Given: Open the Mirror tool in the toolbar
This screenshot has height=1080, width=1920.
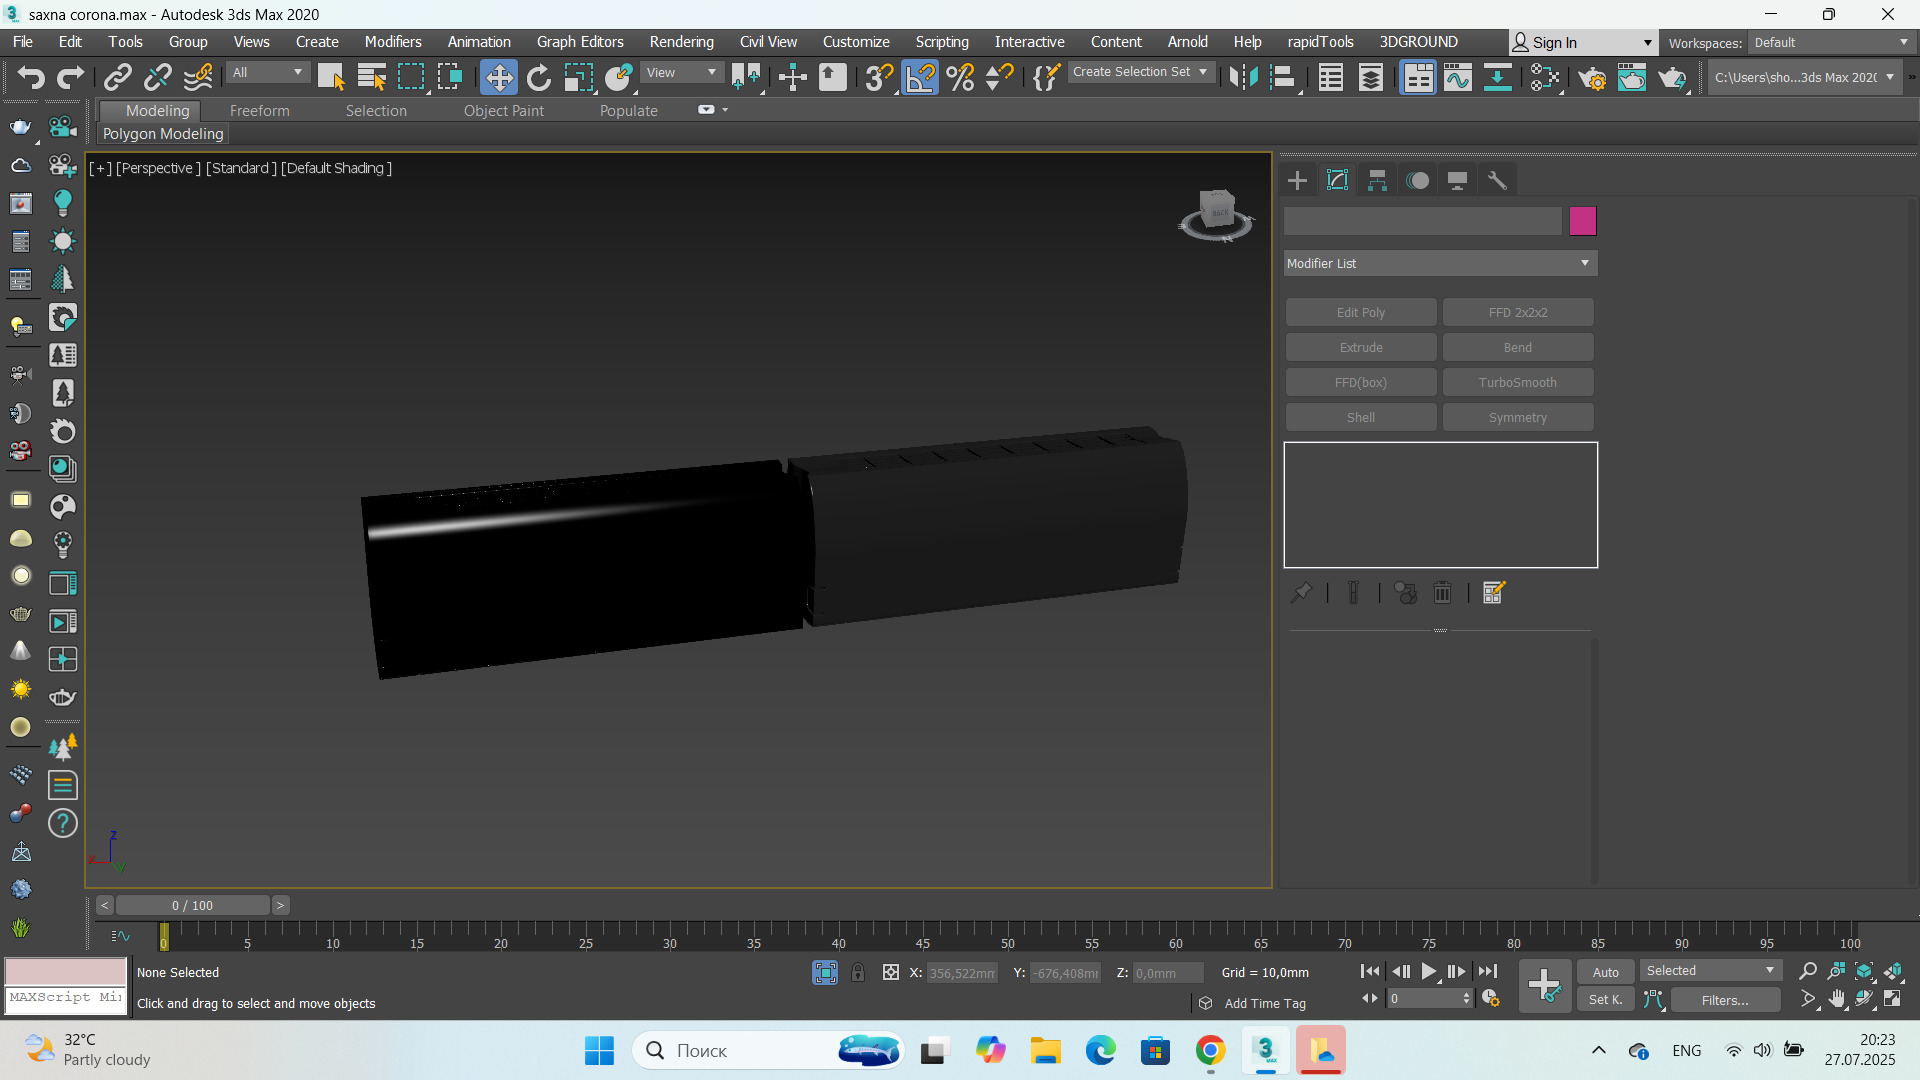Looking at the screenshot, I should coord(1243,77).
